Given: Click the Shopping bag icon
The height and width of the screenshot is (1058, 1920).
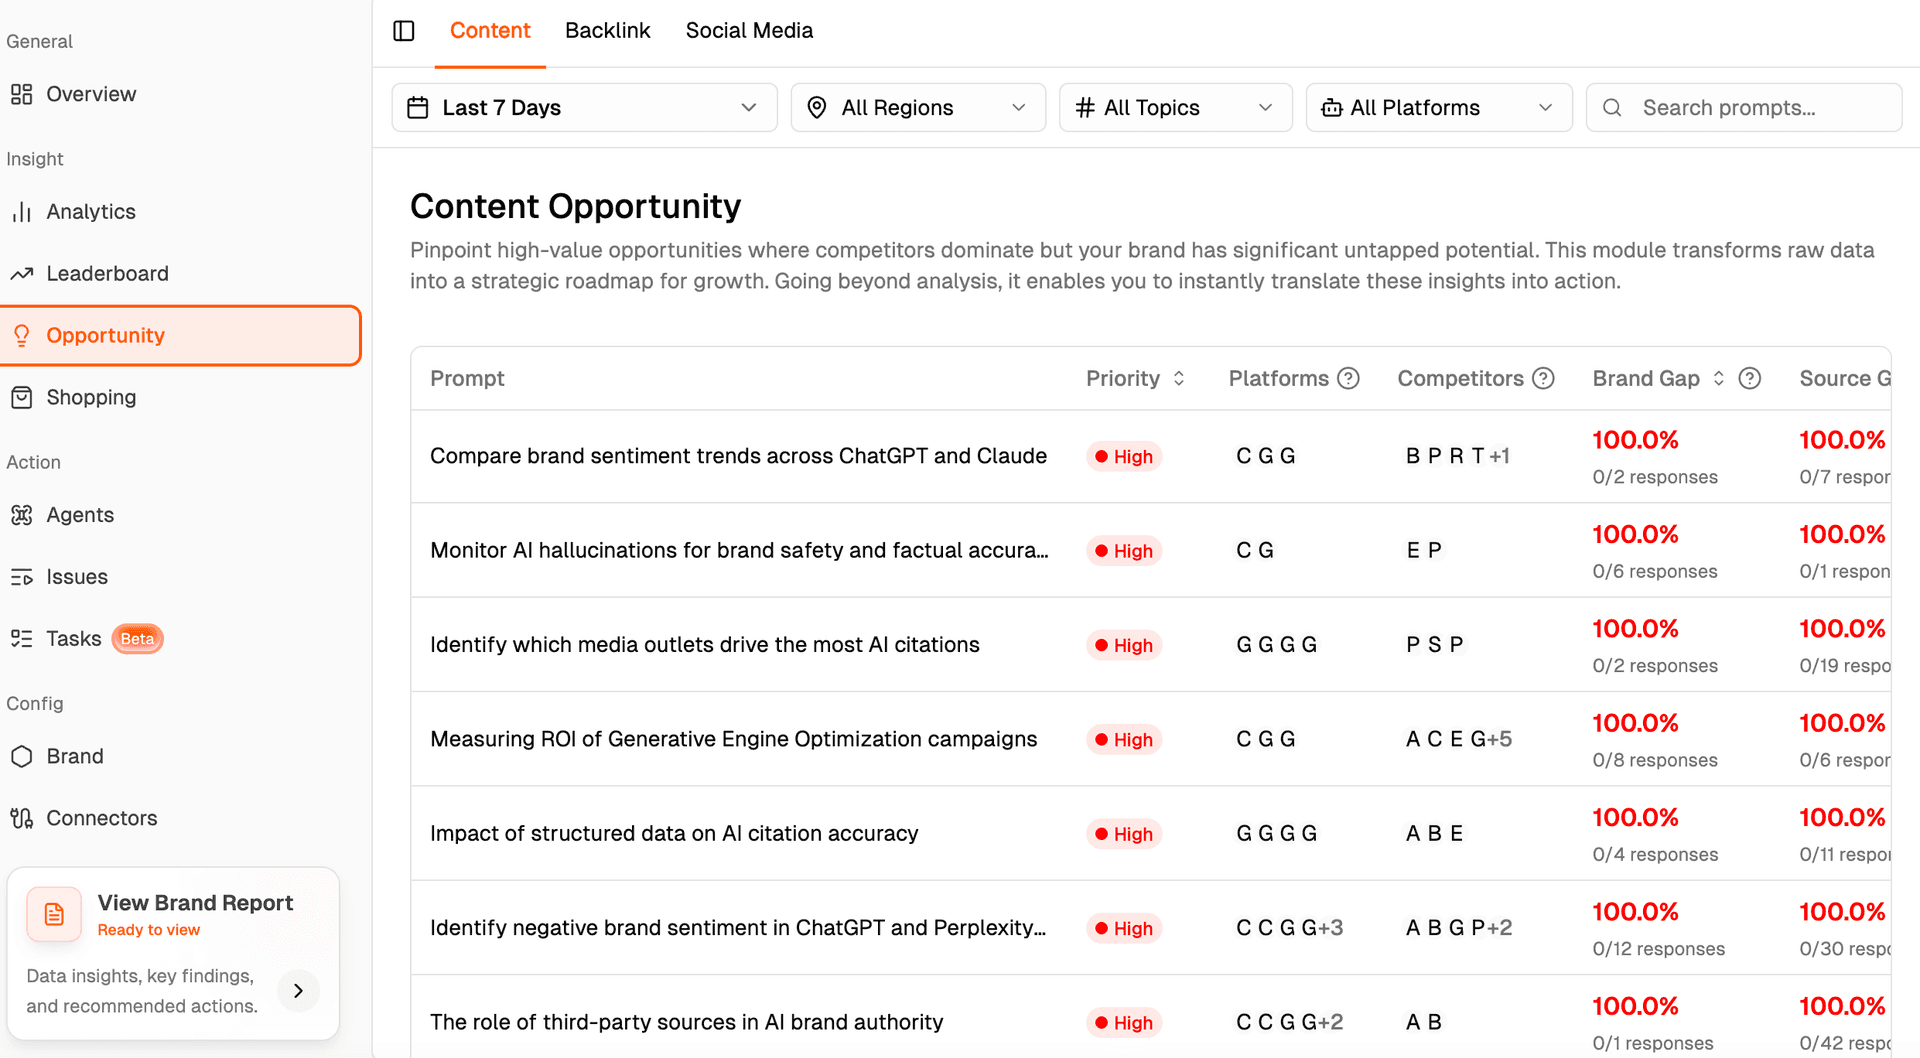Looking at the screenshot, I should (x=22, y=398).
